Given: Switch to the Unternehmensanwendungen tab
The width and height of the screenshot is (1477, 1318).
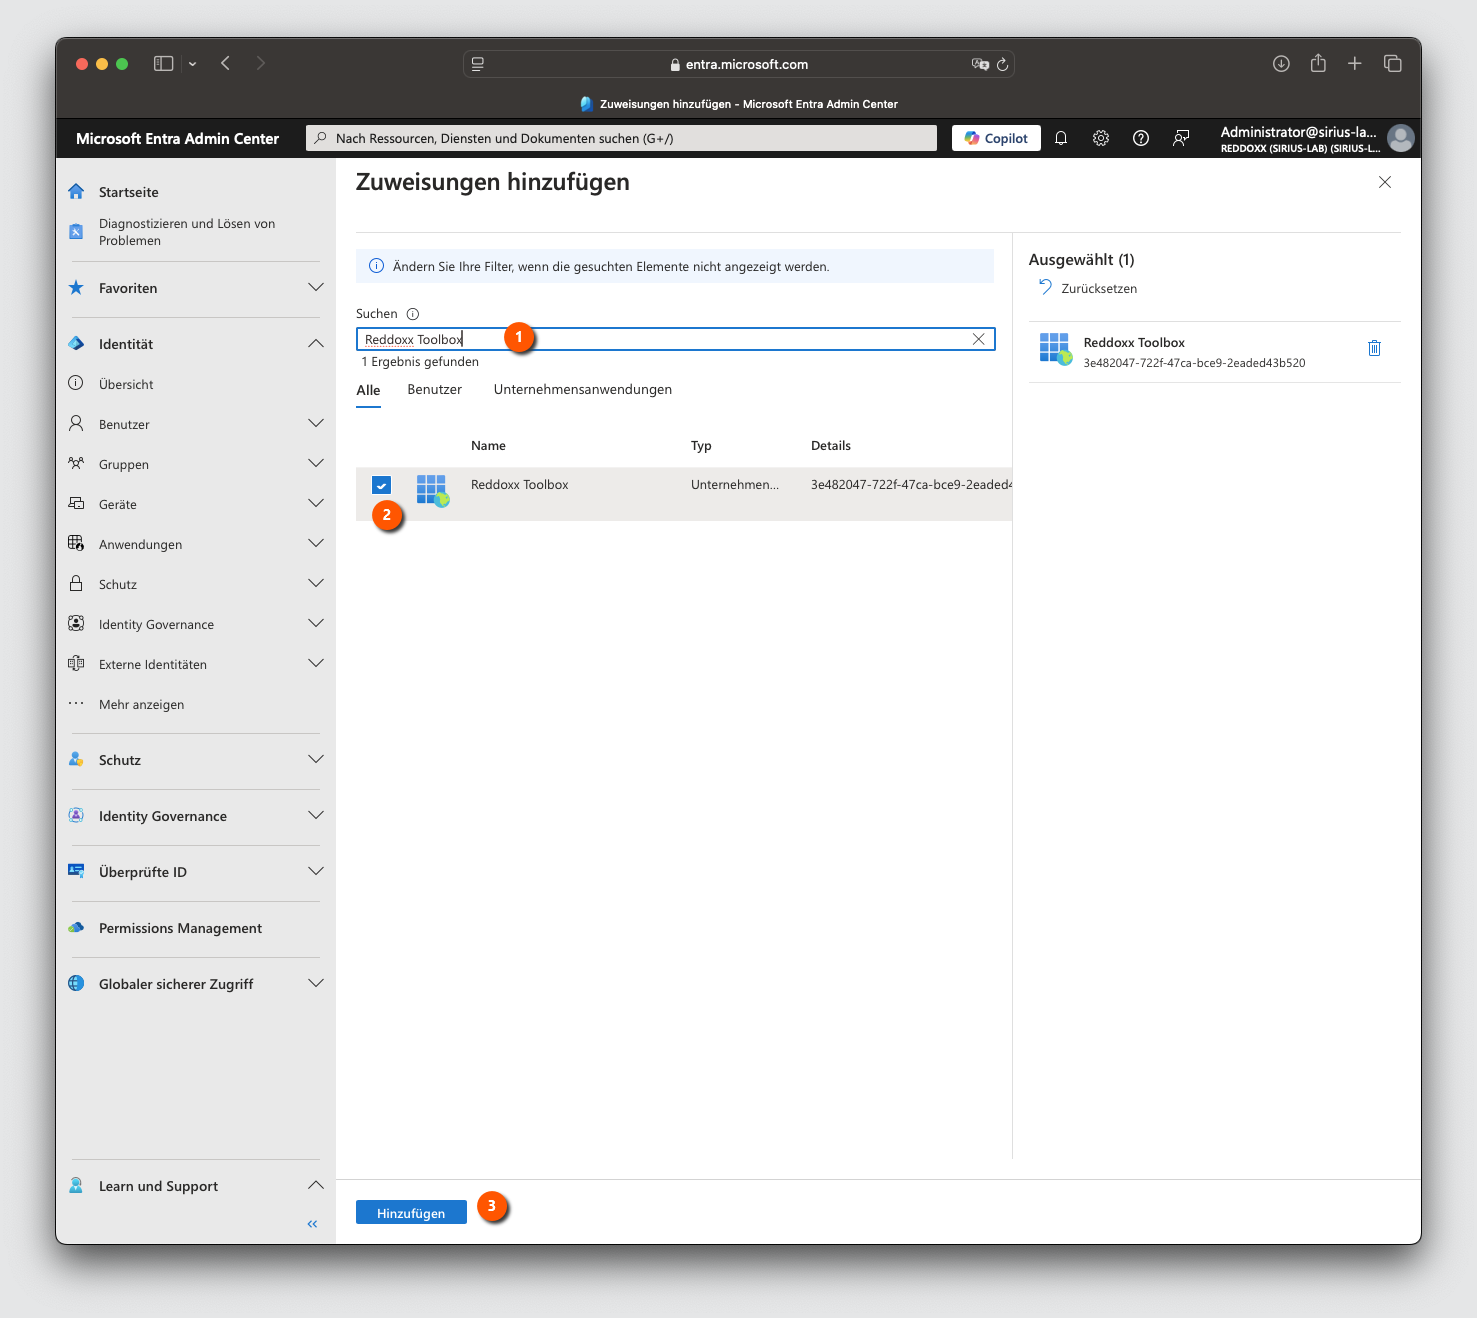Looking at the screenshot, I should pyautogui.click(x=583, y=390).
